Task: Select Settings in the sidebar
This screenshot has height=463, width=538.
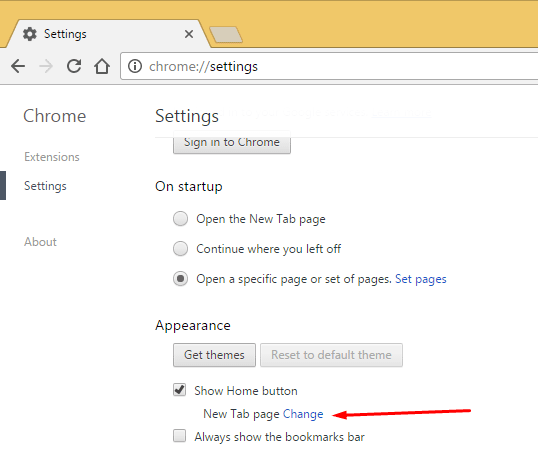Action: tap(45, 186)
